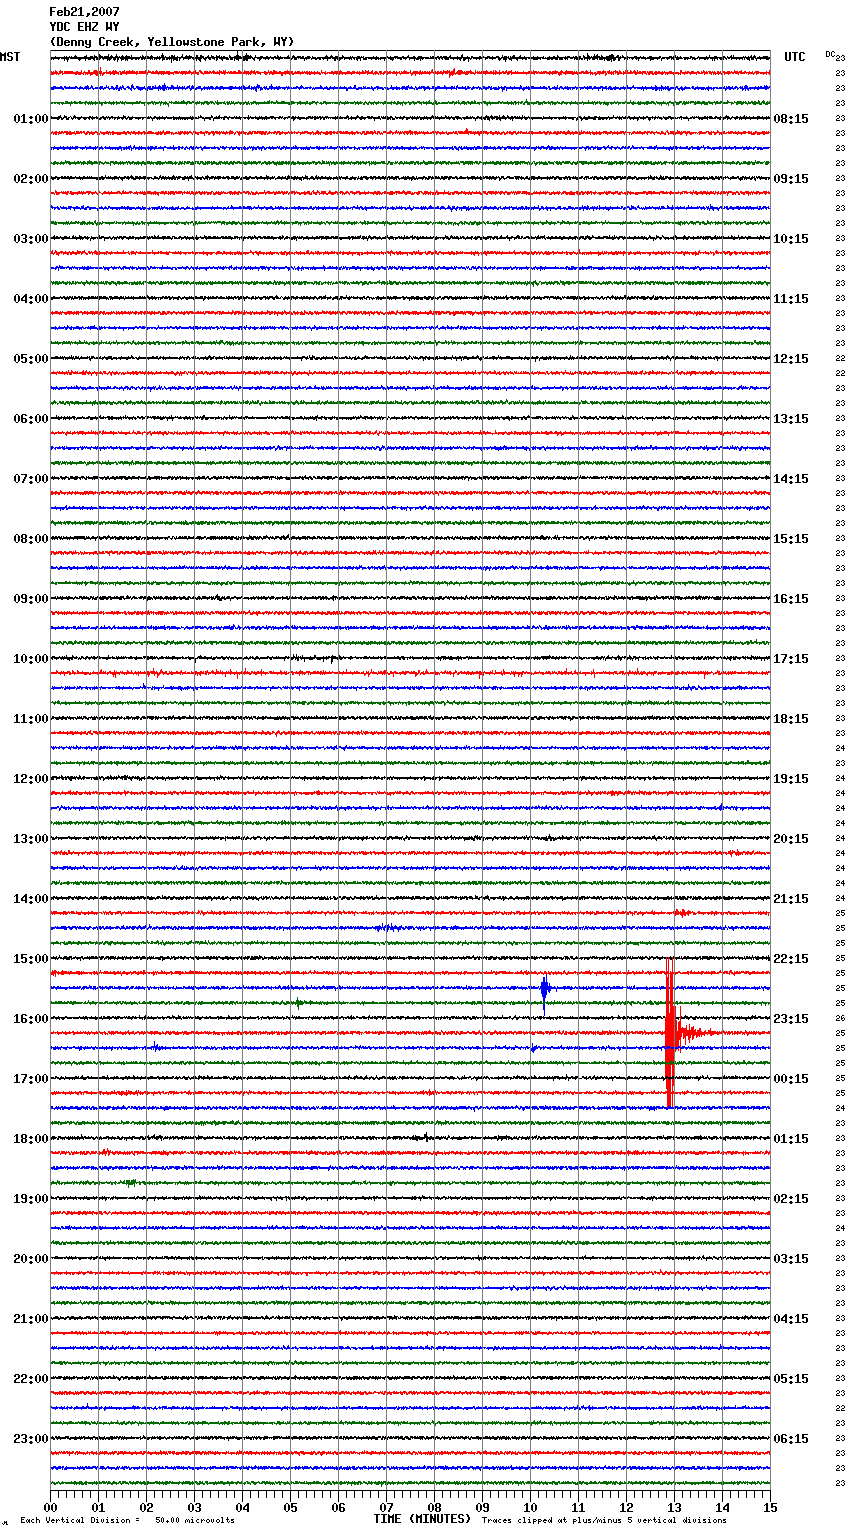Viewport: 850px width, 1534px height.
Task: Click the 20:15 UTC time label
Action: (791, 839)
